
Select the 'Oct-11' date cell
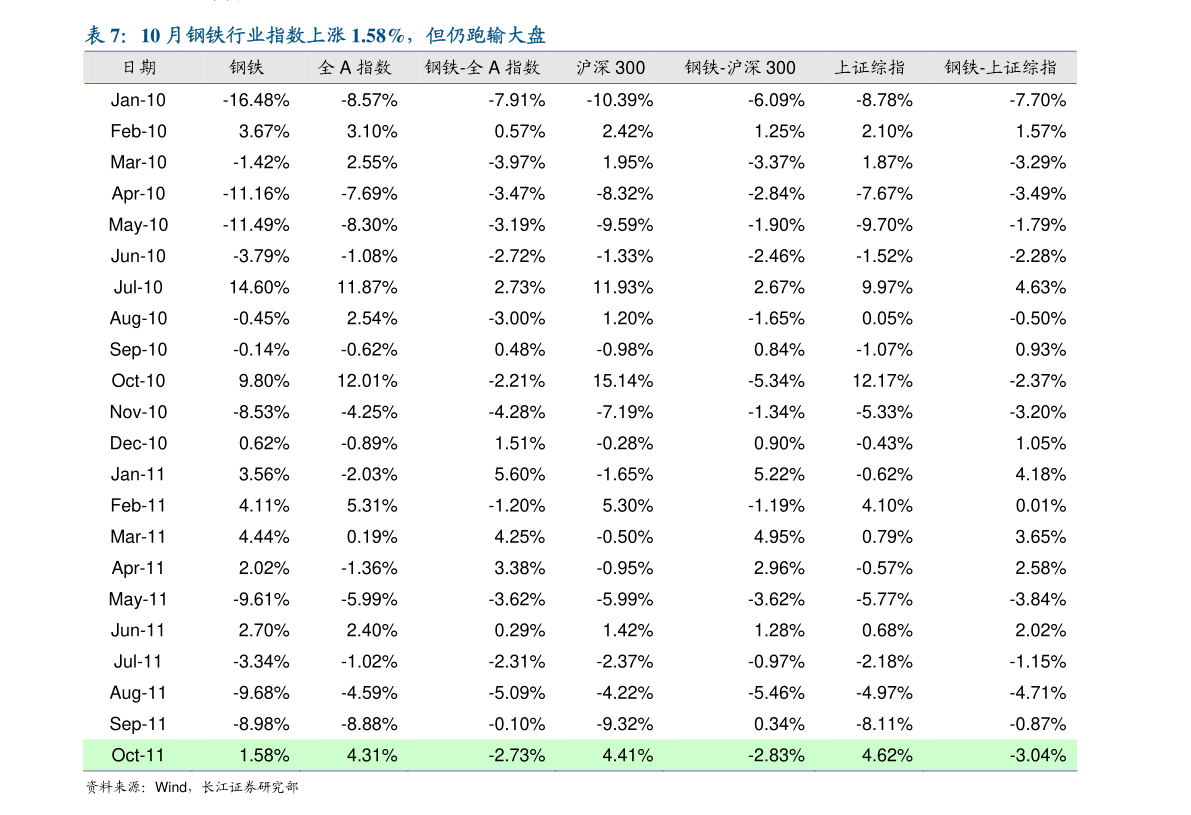[x=138, y=756]
